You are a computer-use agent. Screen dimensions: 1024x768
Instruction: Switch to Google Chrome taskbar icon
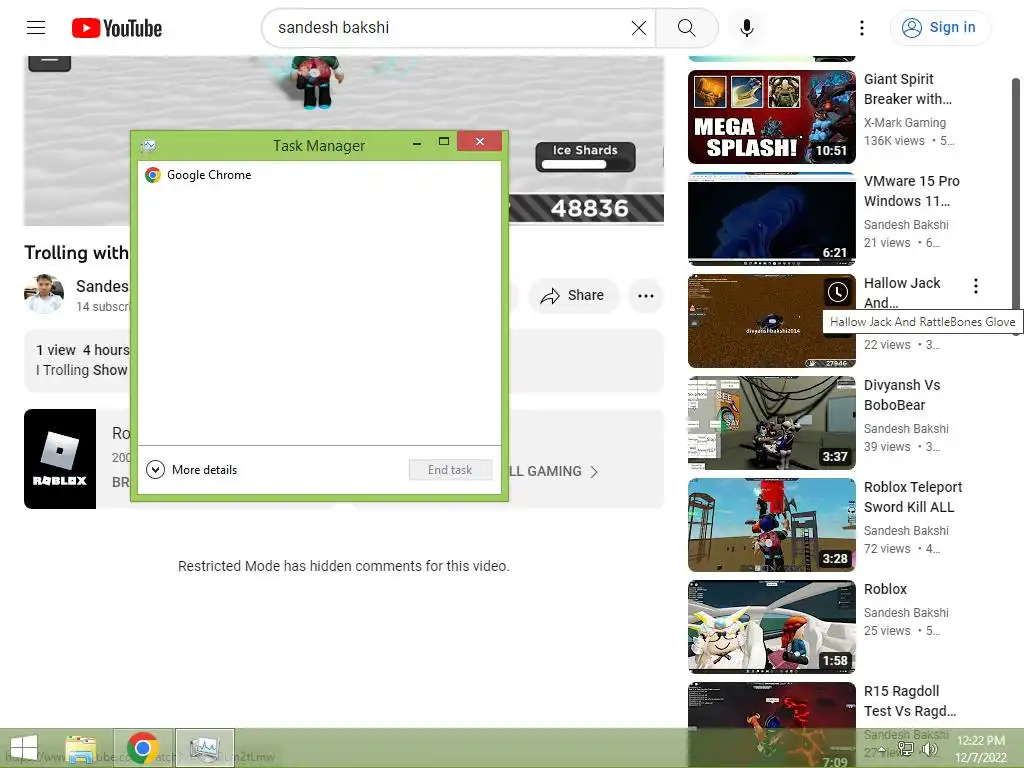142,748
